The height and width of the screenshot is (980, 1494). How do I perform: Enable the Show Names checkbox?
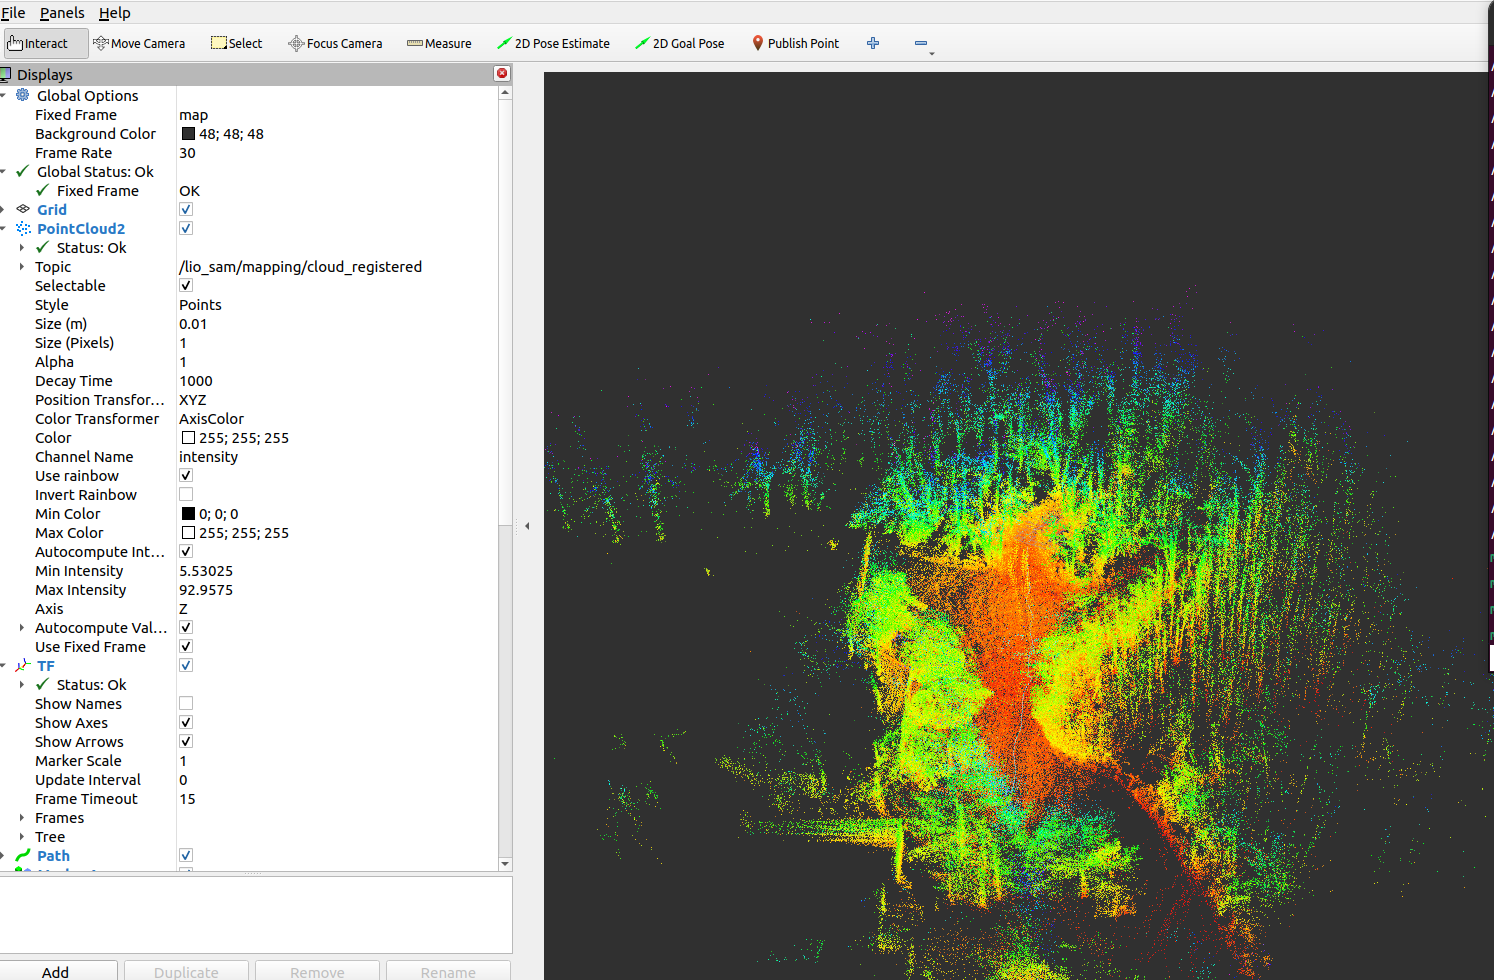[186, 703]
